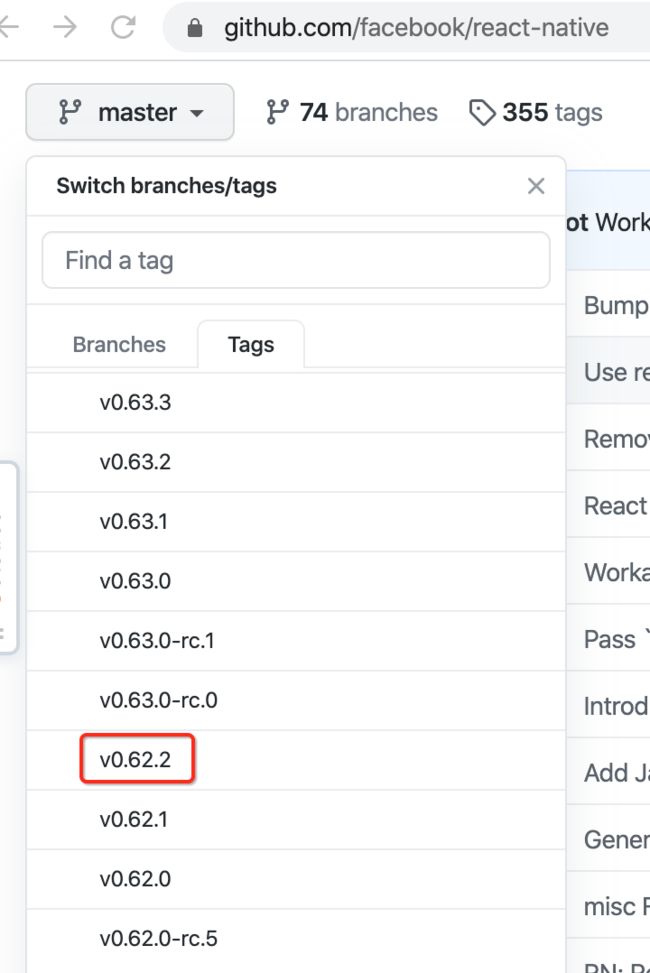Click the branch icon beside 74 branches
Viewport: 650px width, 973px height.
[x=277, y=112]
